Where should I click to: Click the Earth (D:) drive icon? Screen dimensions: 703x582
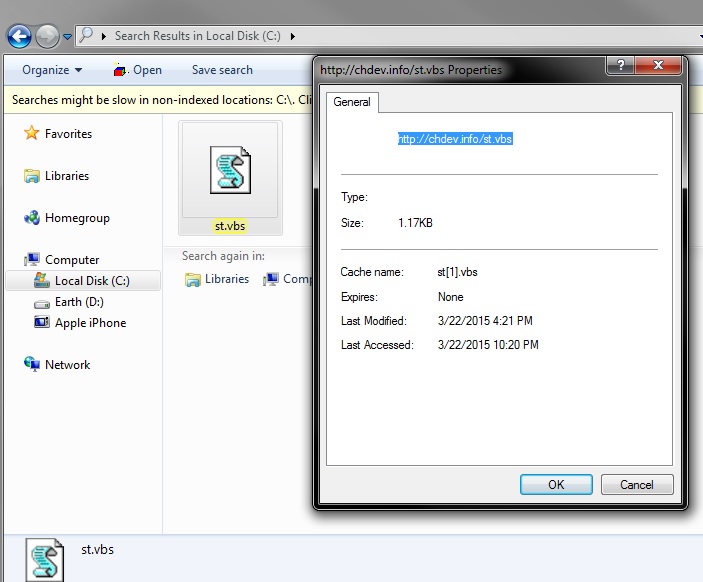(x=42, y=304)
